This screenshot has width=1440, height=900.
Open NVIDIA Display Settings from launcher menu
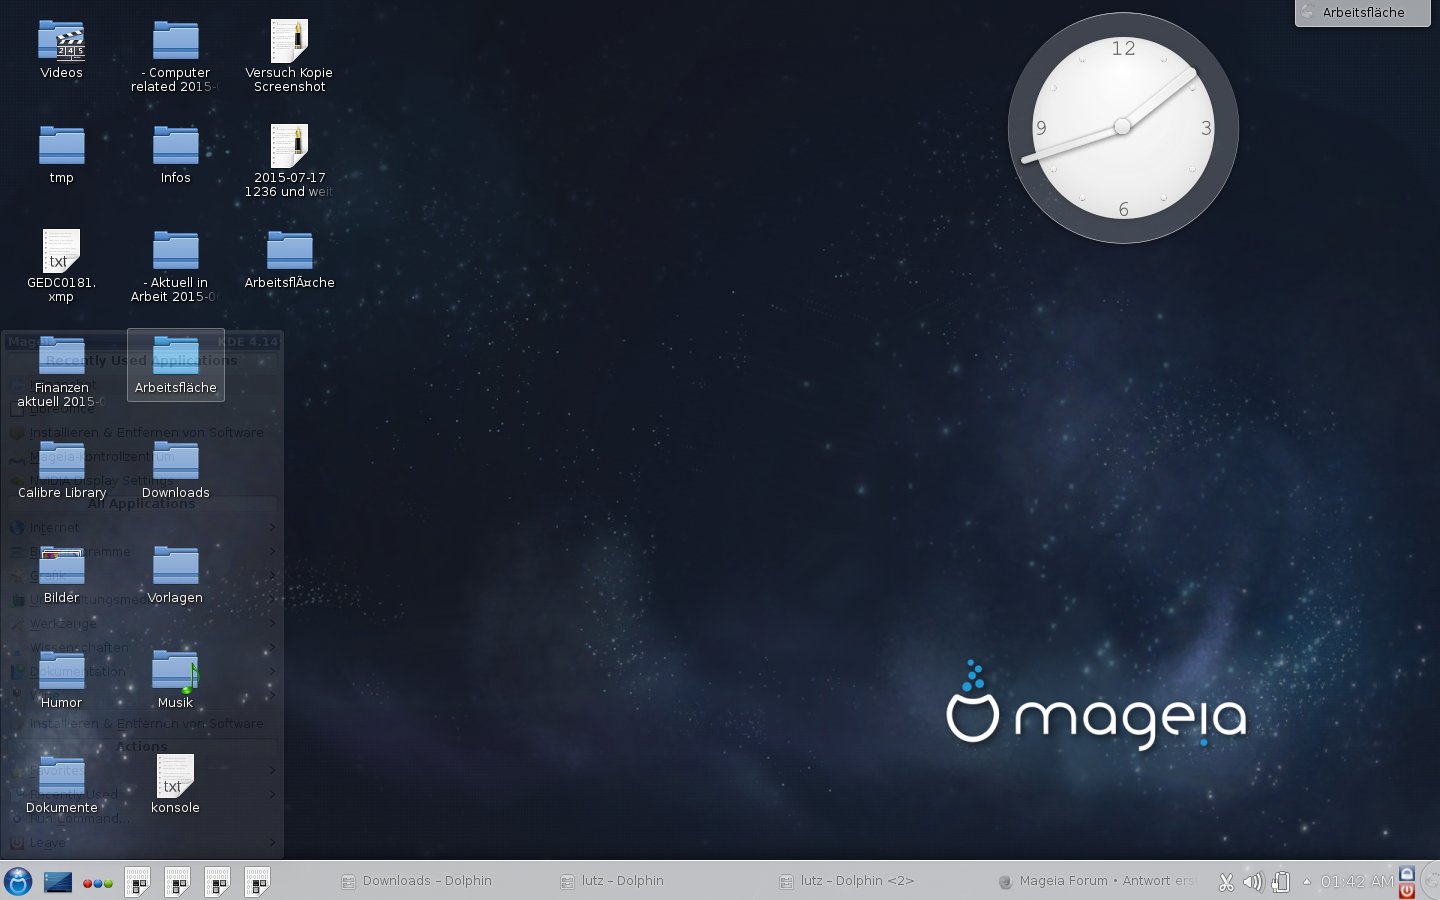click(142, 480)
